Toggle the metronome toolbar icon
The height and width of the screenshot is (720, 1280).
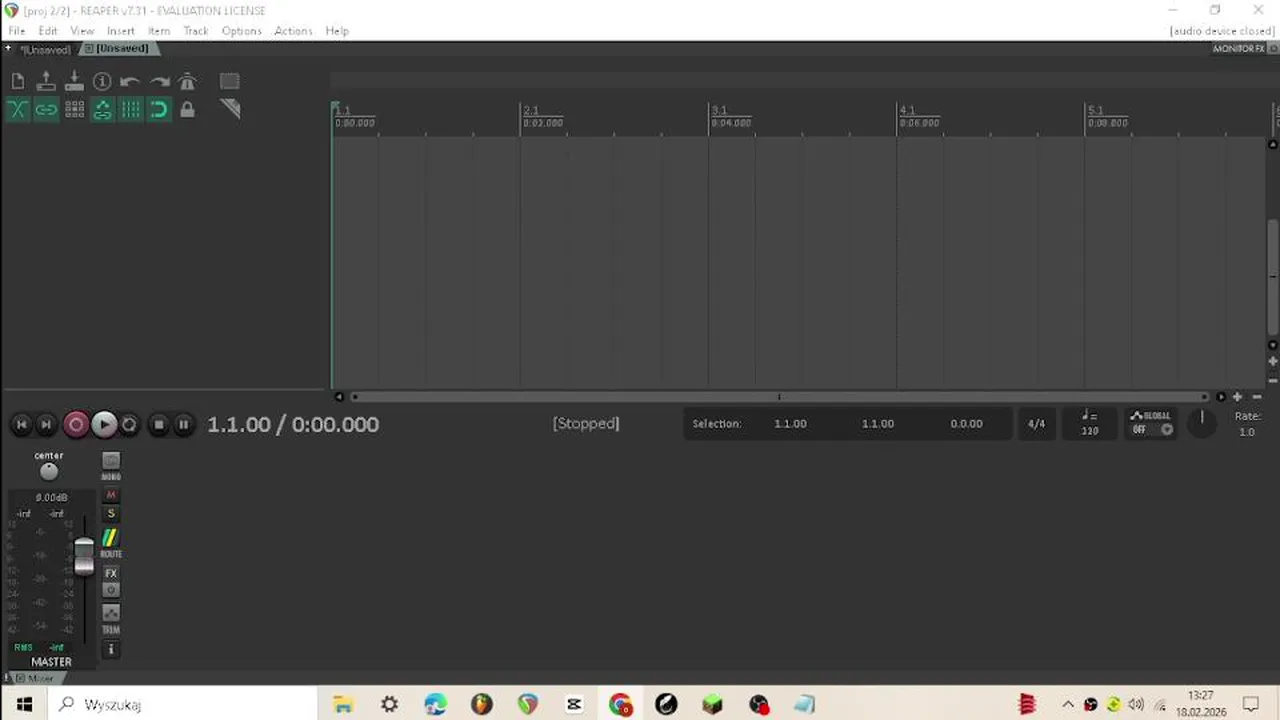[187, 82]
